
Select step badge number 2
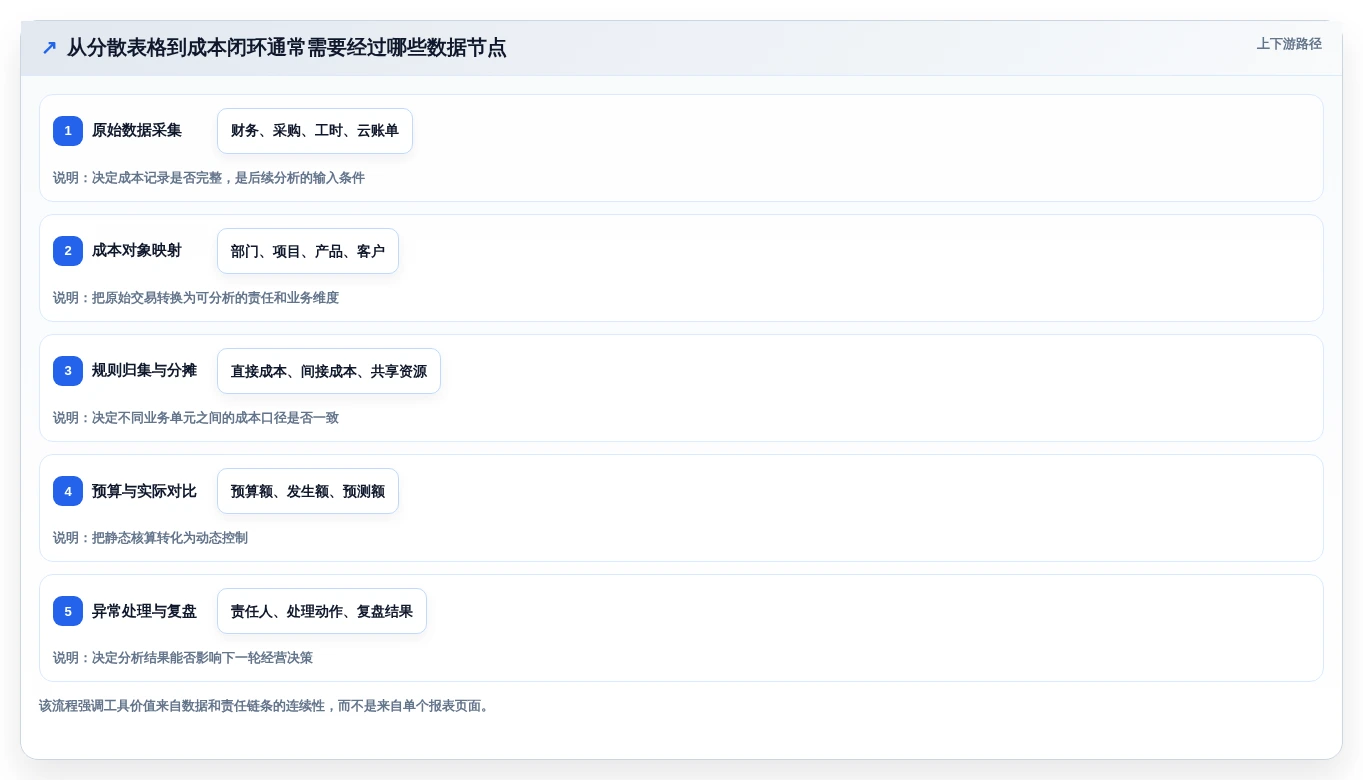68,251
